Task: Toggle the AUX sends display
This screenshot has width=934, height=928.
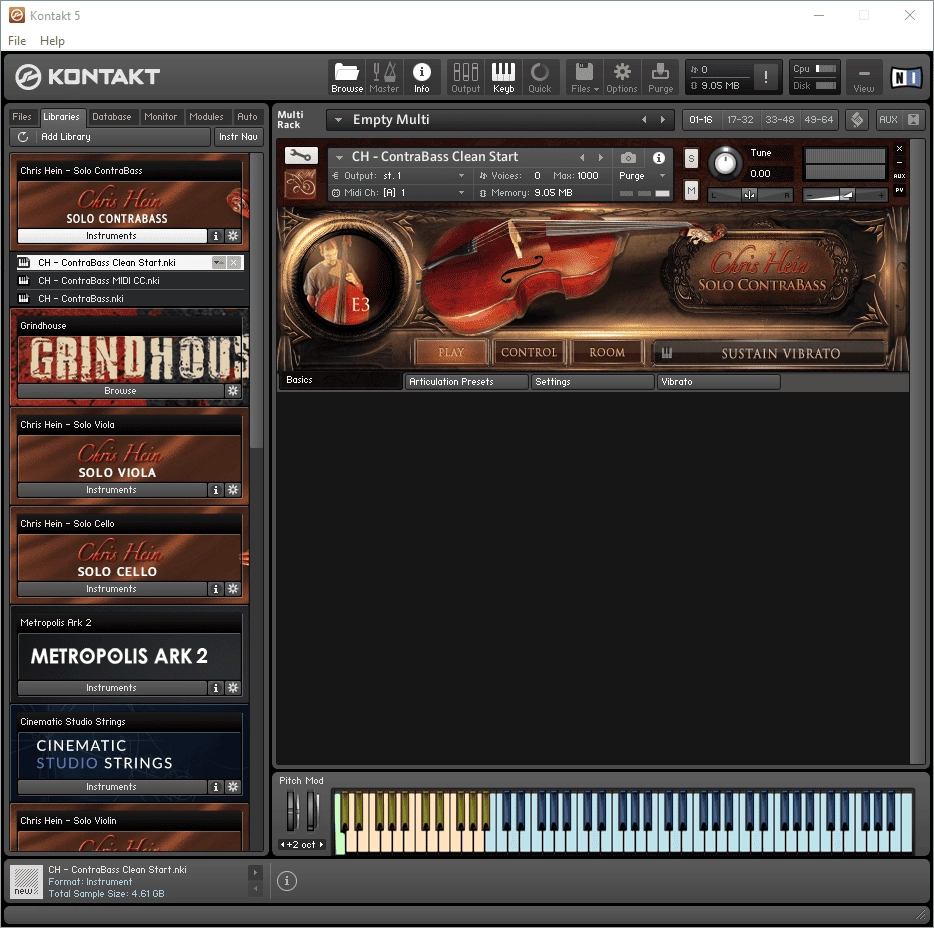Action: 888,120
